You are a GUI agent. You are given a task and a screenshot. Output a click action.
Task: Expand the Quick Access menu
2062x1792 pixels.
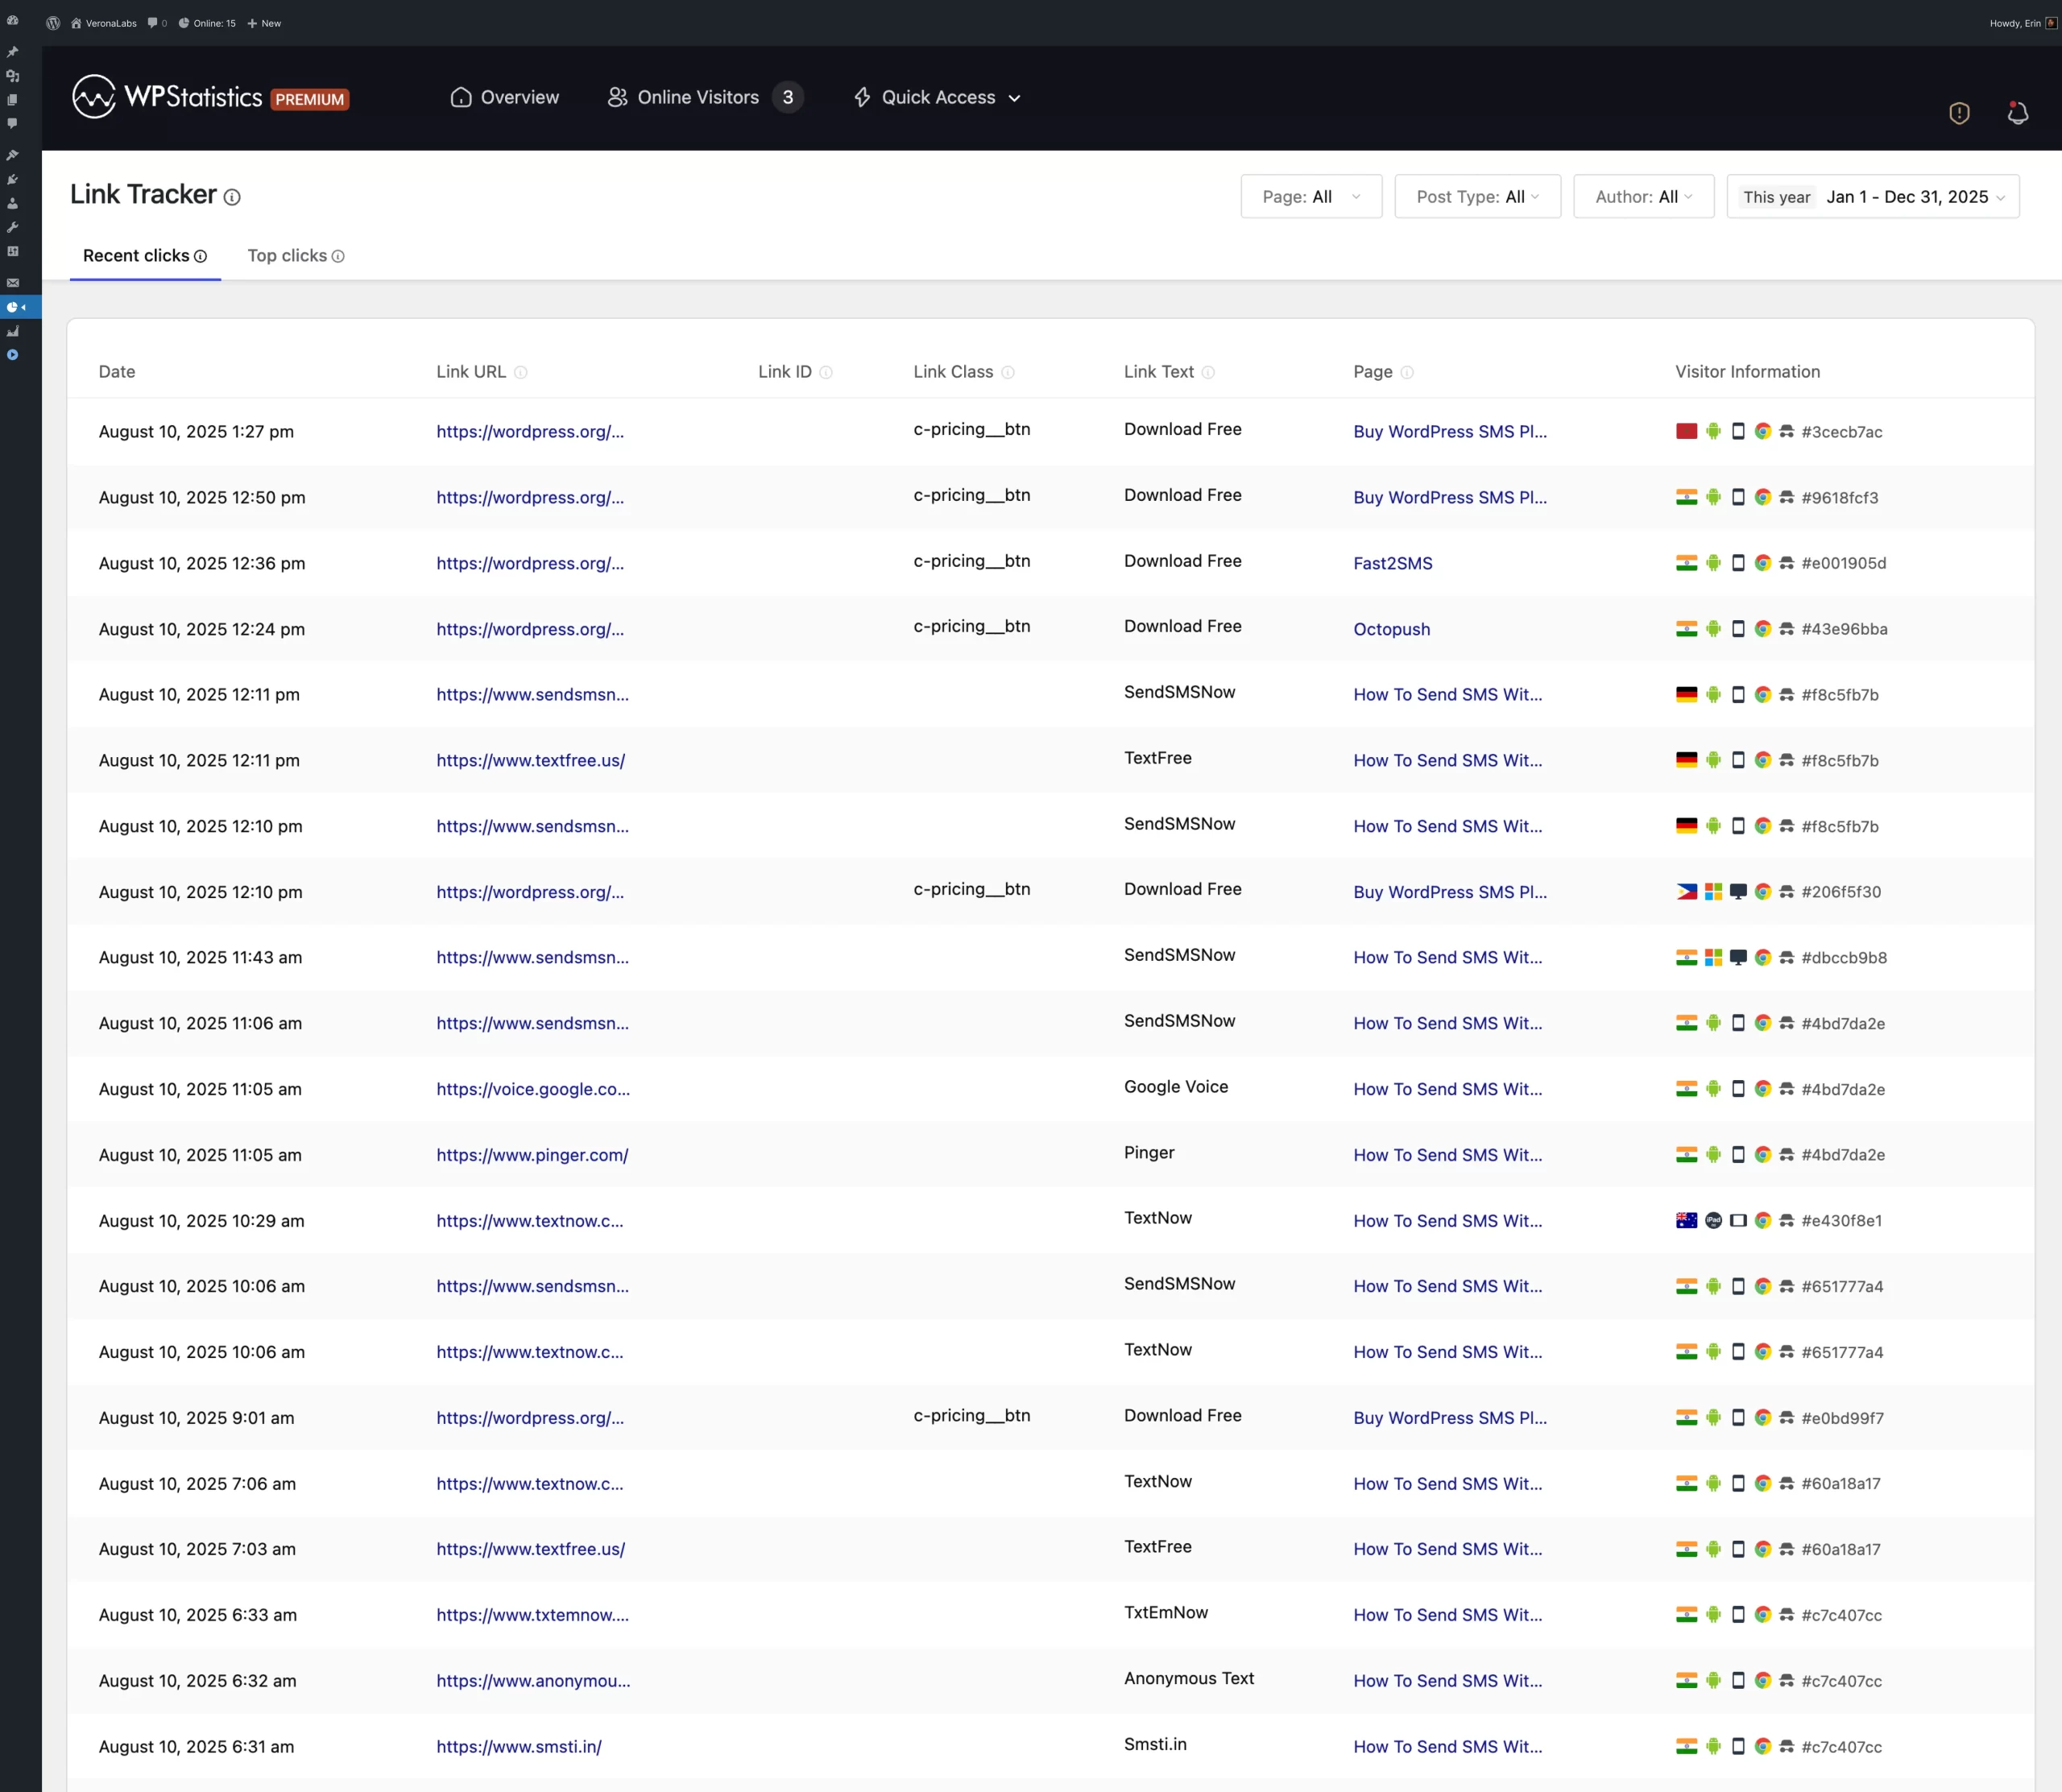(x=937, y=97)
